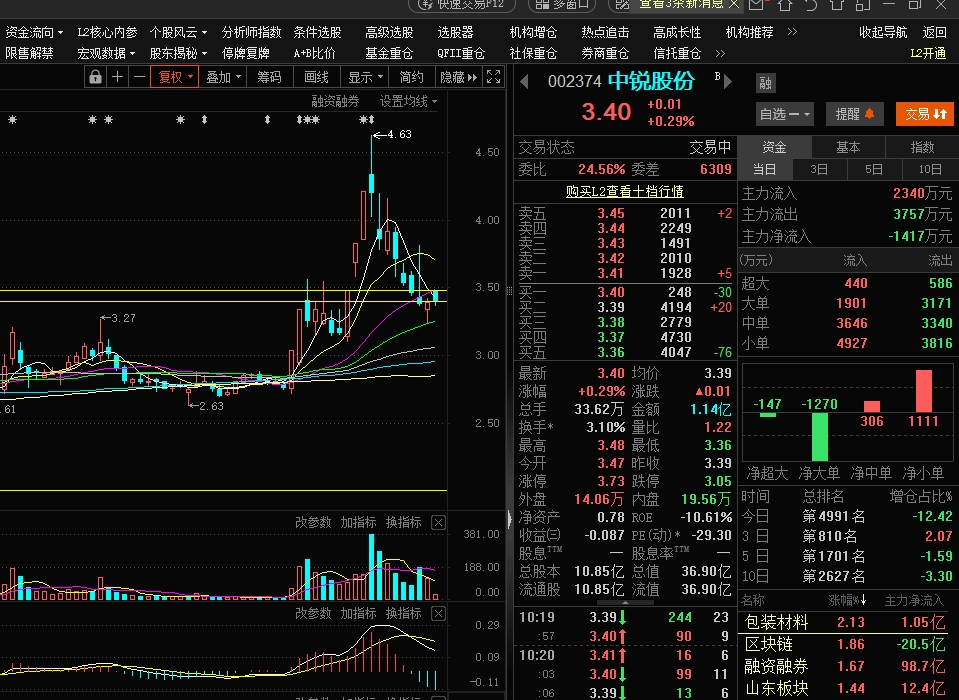Select the 5日 period option
The height and width of the screenshot is (700, 959).
874,169
